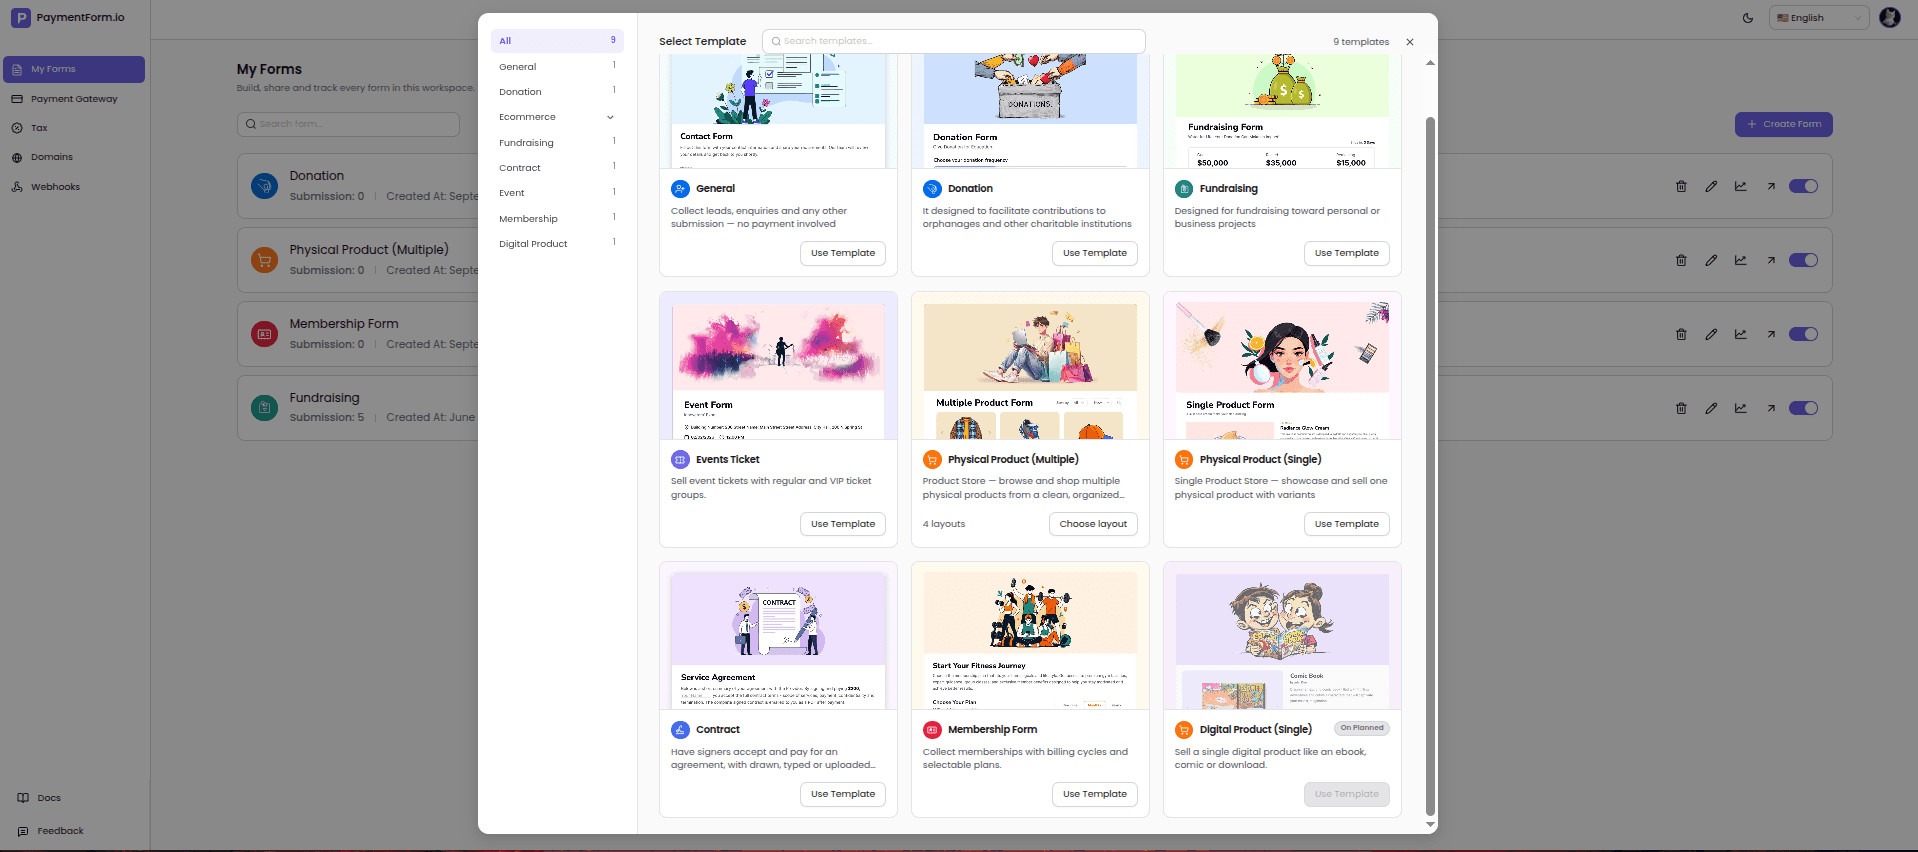Click the PaymentForm.io logo
This screenshot has height=852, width=1918.
[68, 17]
